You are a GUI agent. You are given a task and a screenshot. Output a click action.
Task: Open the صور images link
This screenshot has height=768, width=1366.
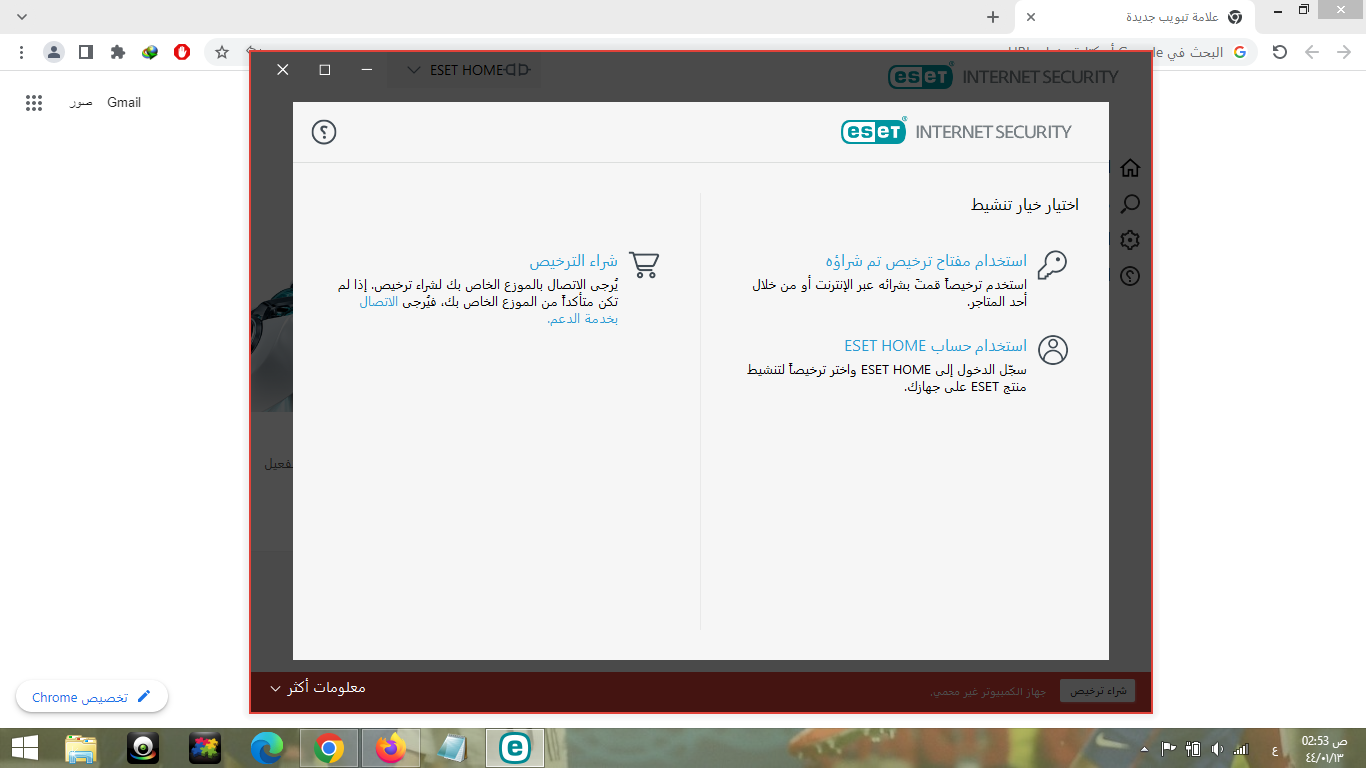81,102
